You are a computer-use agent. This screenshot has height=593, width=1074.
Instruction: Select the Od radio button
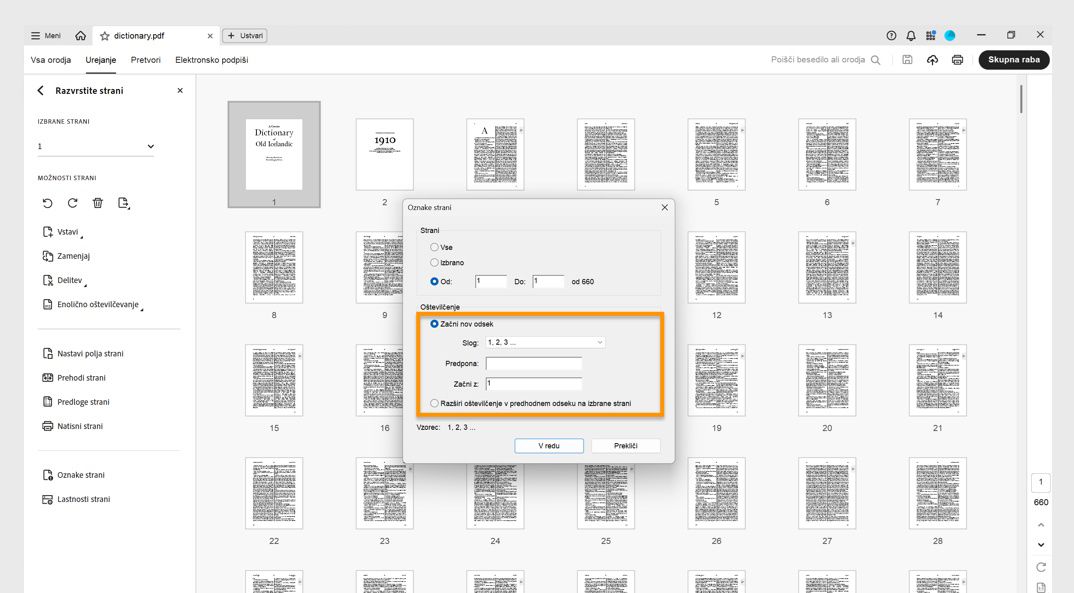434,281
